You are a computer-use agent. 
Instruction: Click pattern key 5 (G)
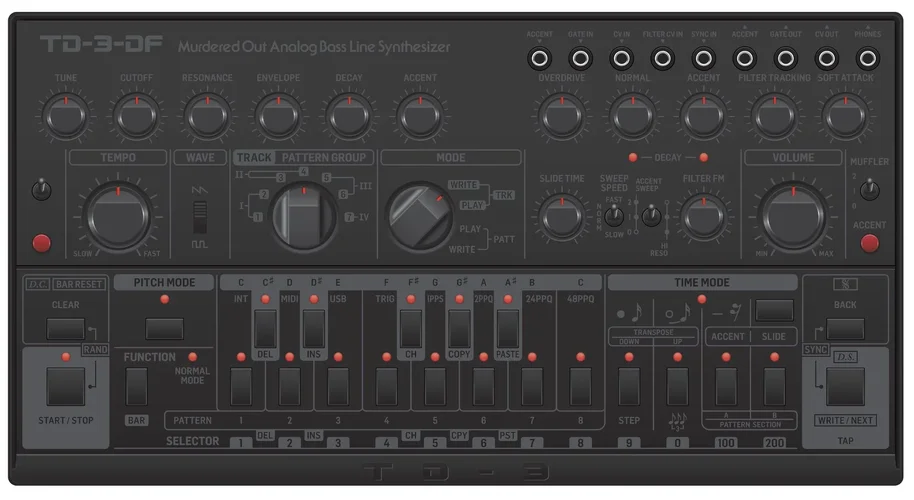click(x=435, y=386)
